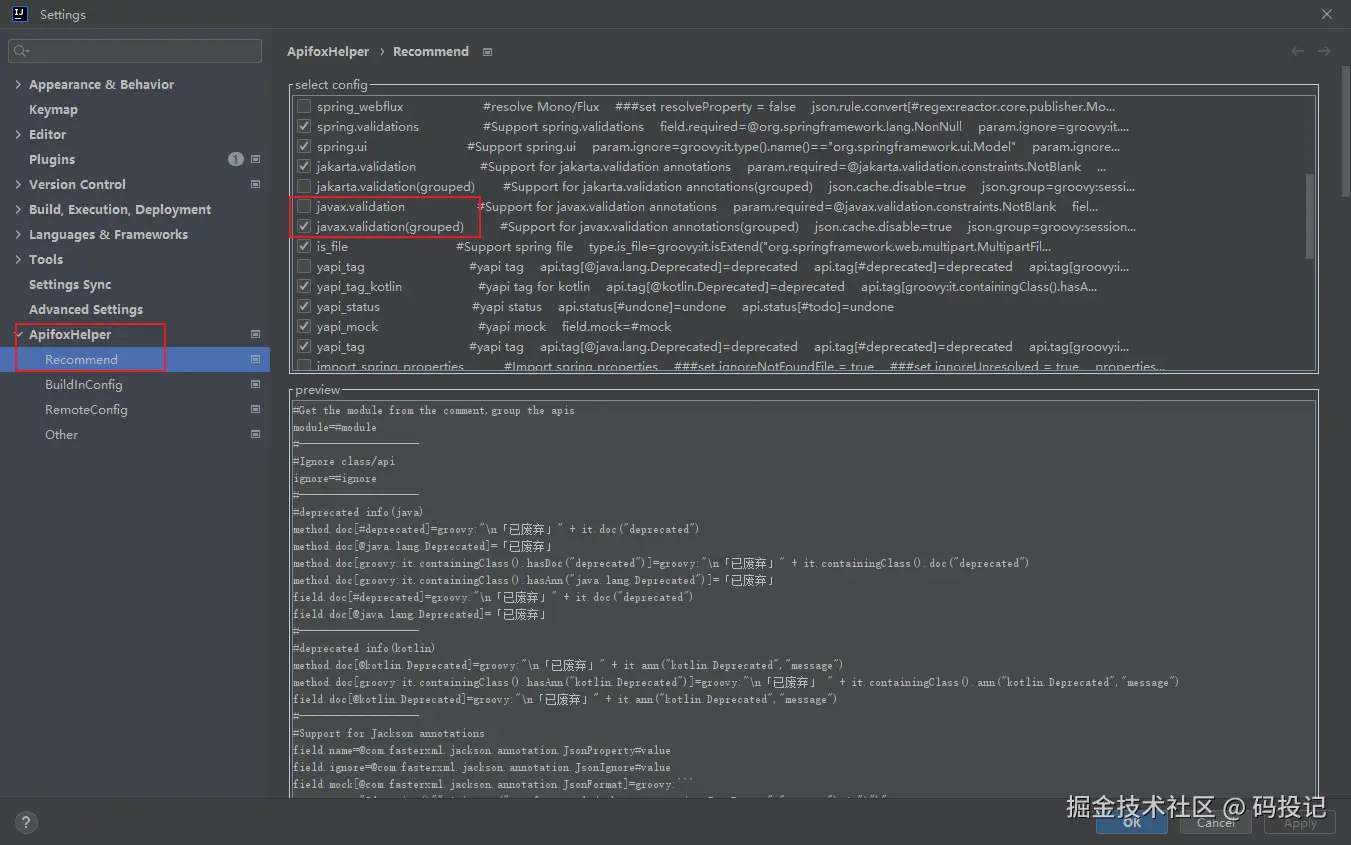Viewport: 1351px width, 845px height.
Task: Click the project-level icon next to Recommend row
Action: coord(256,359)
